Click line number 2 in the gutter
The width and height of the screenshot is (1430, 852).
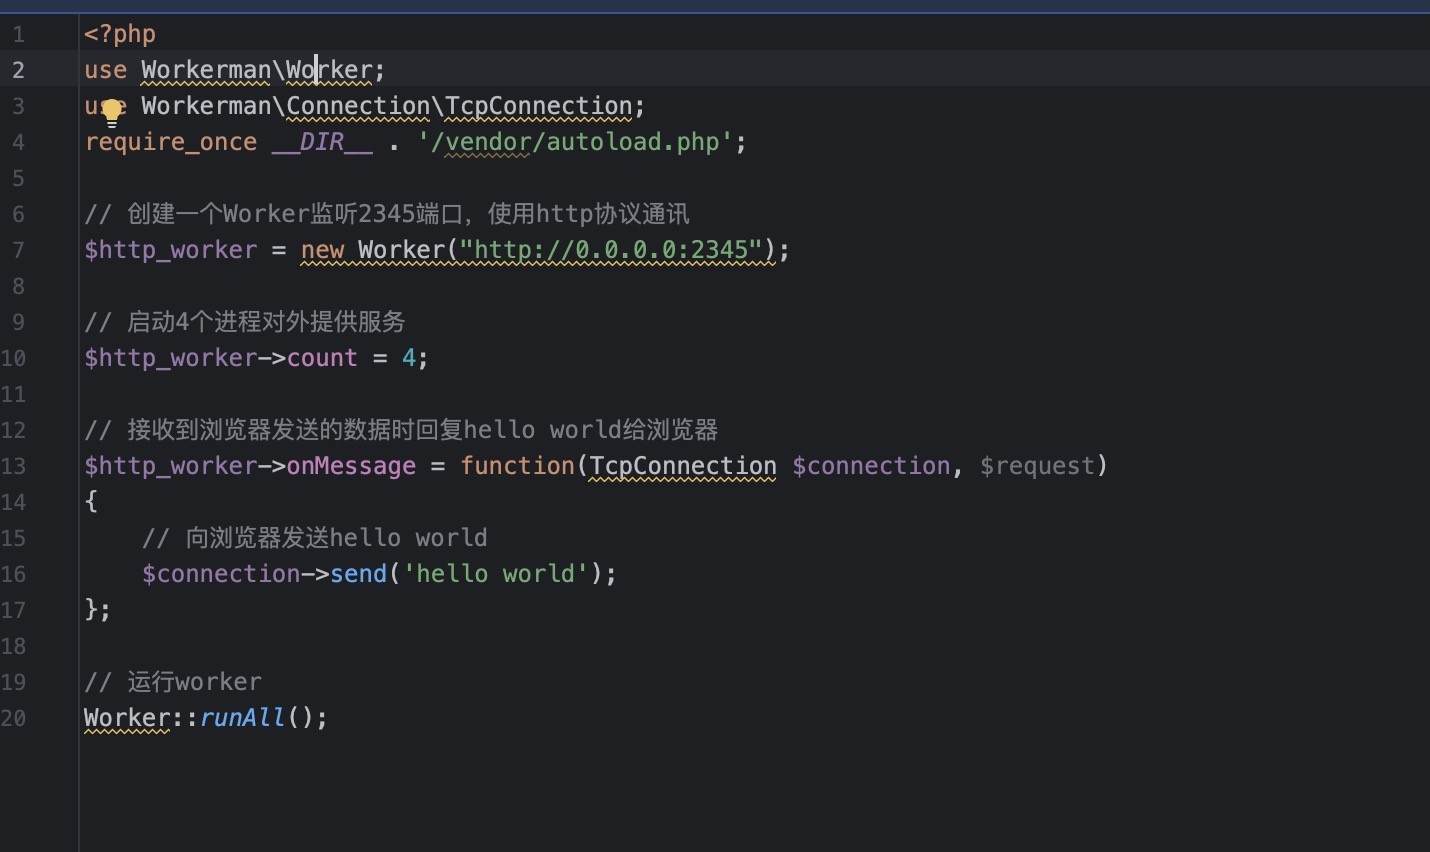pos(18,70)
